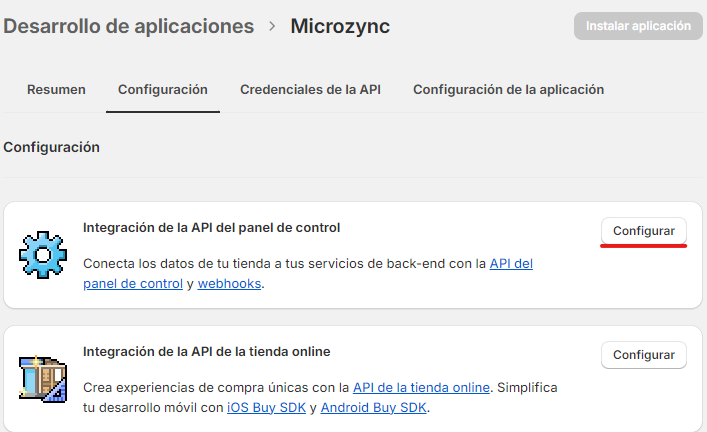Open Configuración de la aplicación tab
The height and width of the screenshot is (432, 707).
click(x=508, y=89)
